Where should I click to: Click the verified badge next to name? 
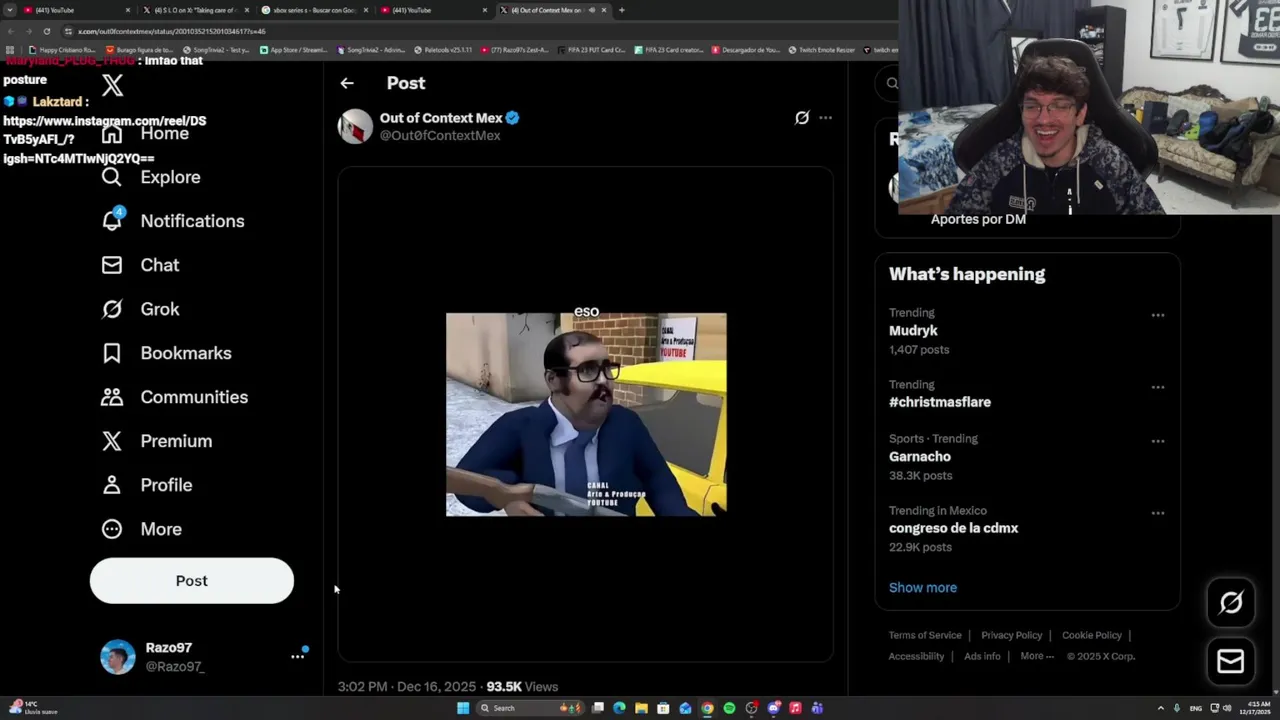(x=512, y=118)
